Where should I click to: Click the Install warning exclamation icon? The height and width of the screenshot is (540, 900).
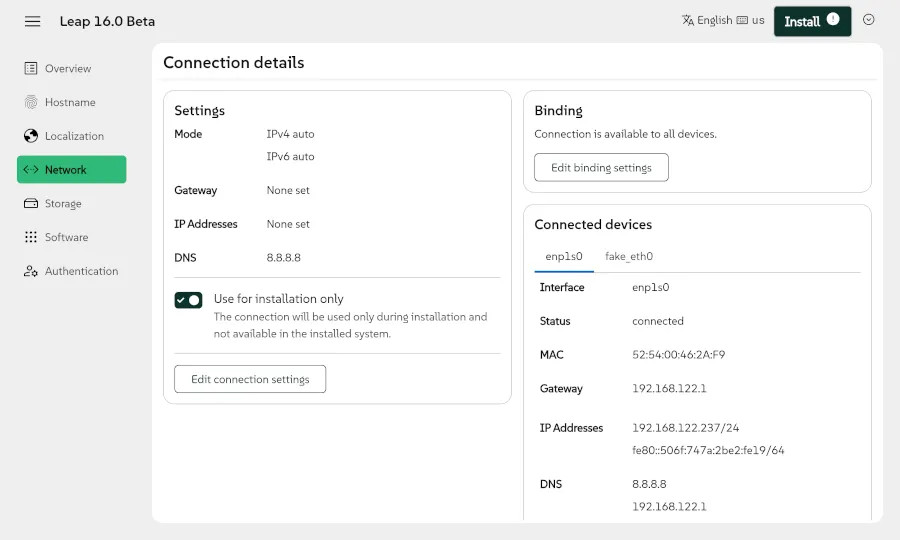click(833, 20)
